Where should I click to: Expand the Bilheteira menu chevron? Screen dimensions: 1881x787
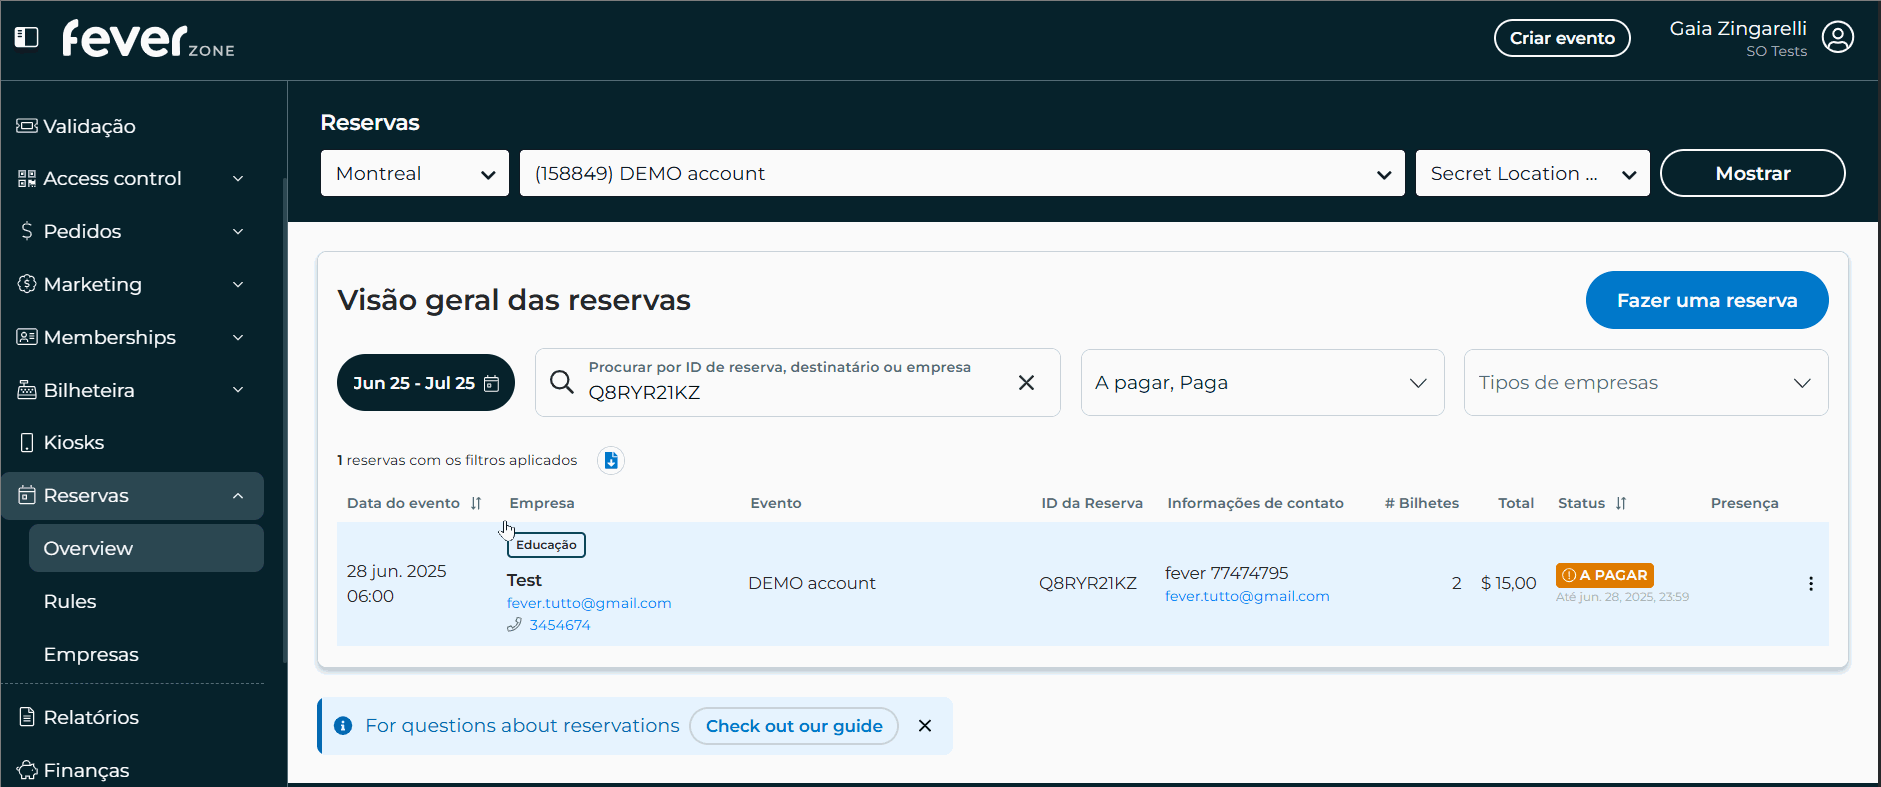tap(238, 390)
